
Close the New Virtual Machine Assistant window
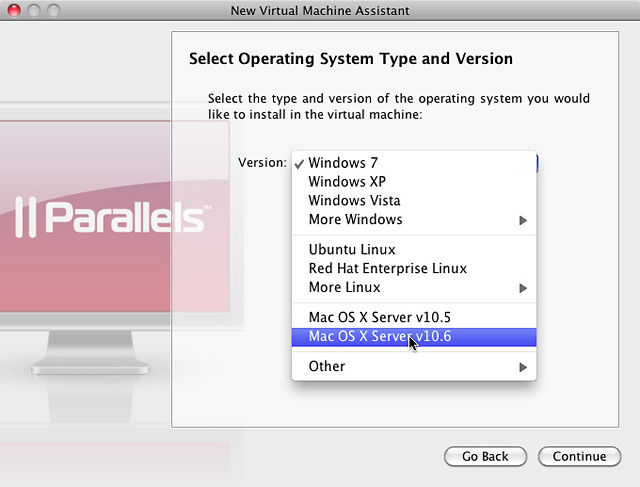pyautogui.click(x=14, y=10)
